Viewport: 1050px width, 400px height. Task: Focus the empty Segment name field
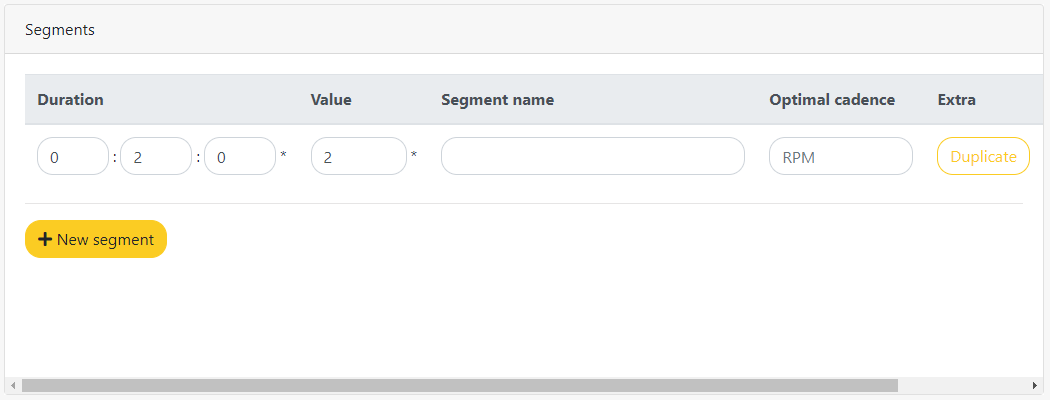(x=593, y=156)
